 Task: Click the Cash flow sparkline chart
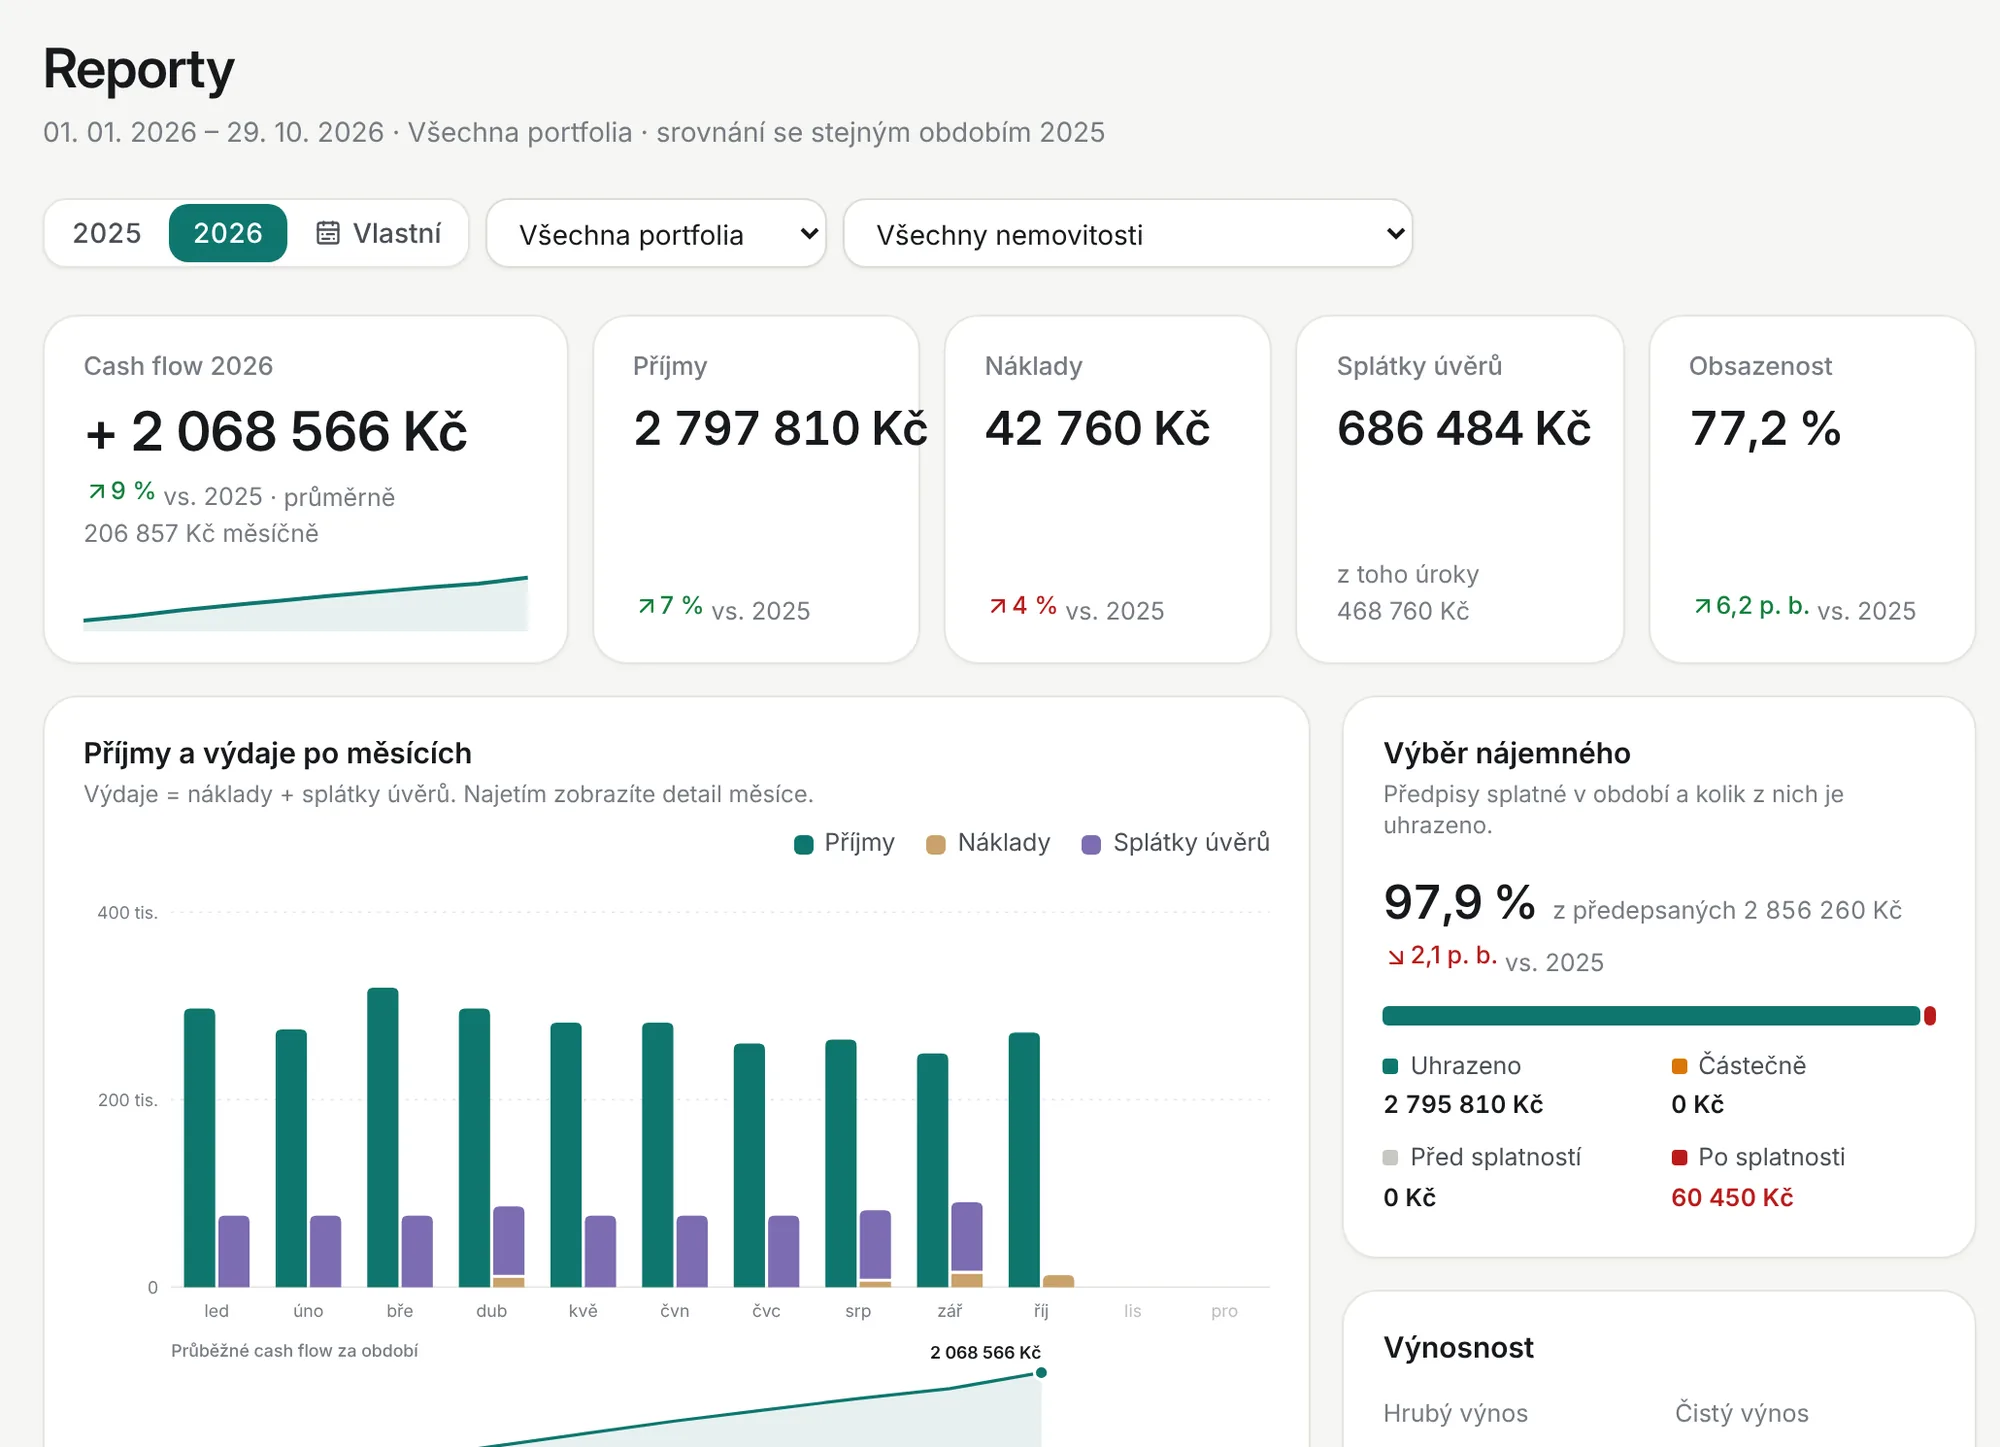306,604
